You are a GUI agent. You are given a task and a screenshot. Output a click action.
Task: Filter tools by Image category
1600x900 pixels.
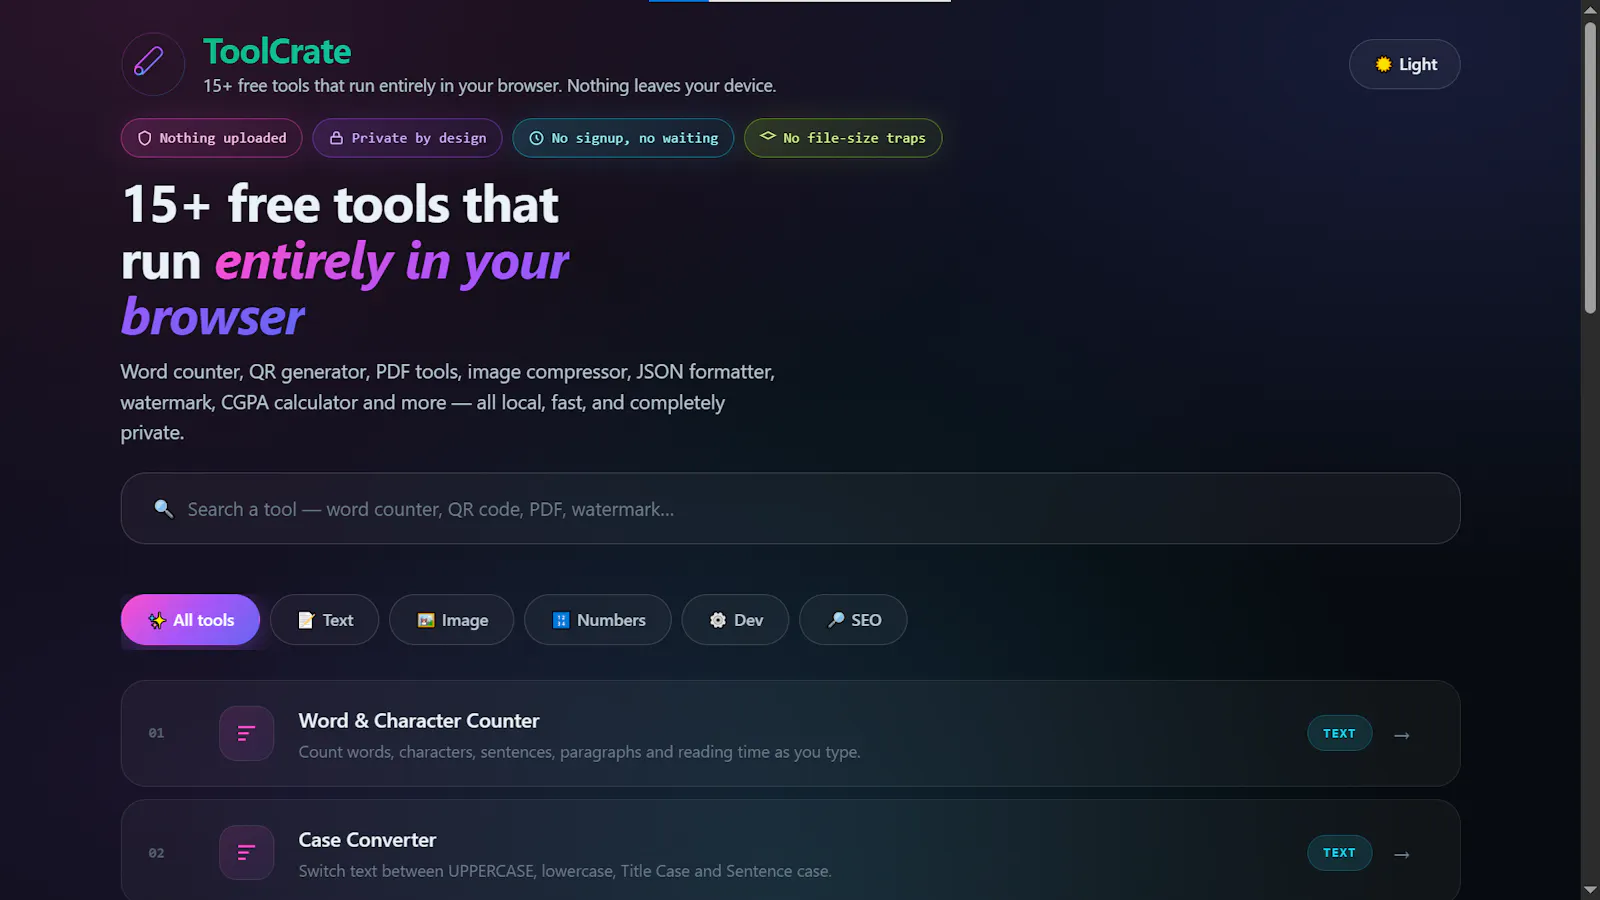click(451, 620)
